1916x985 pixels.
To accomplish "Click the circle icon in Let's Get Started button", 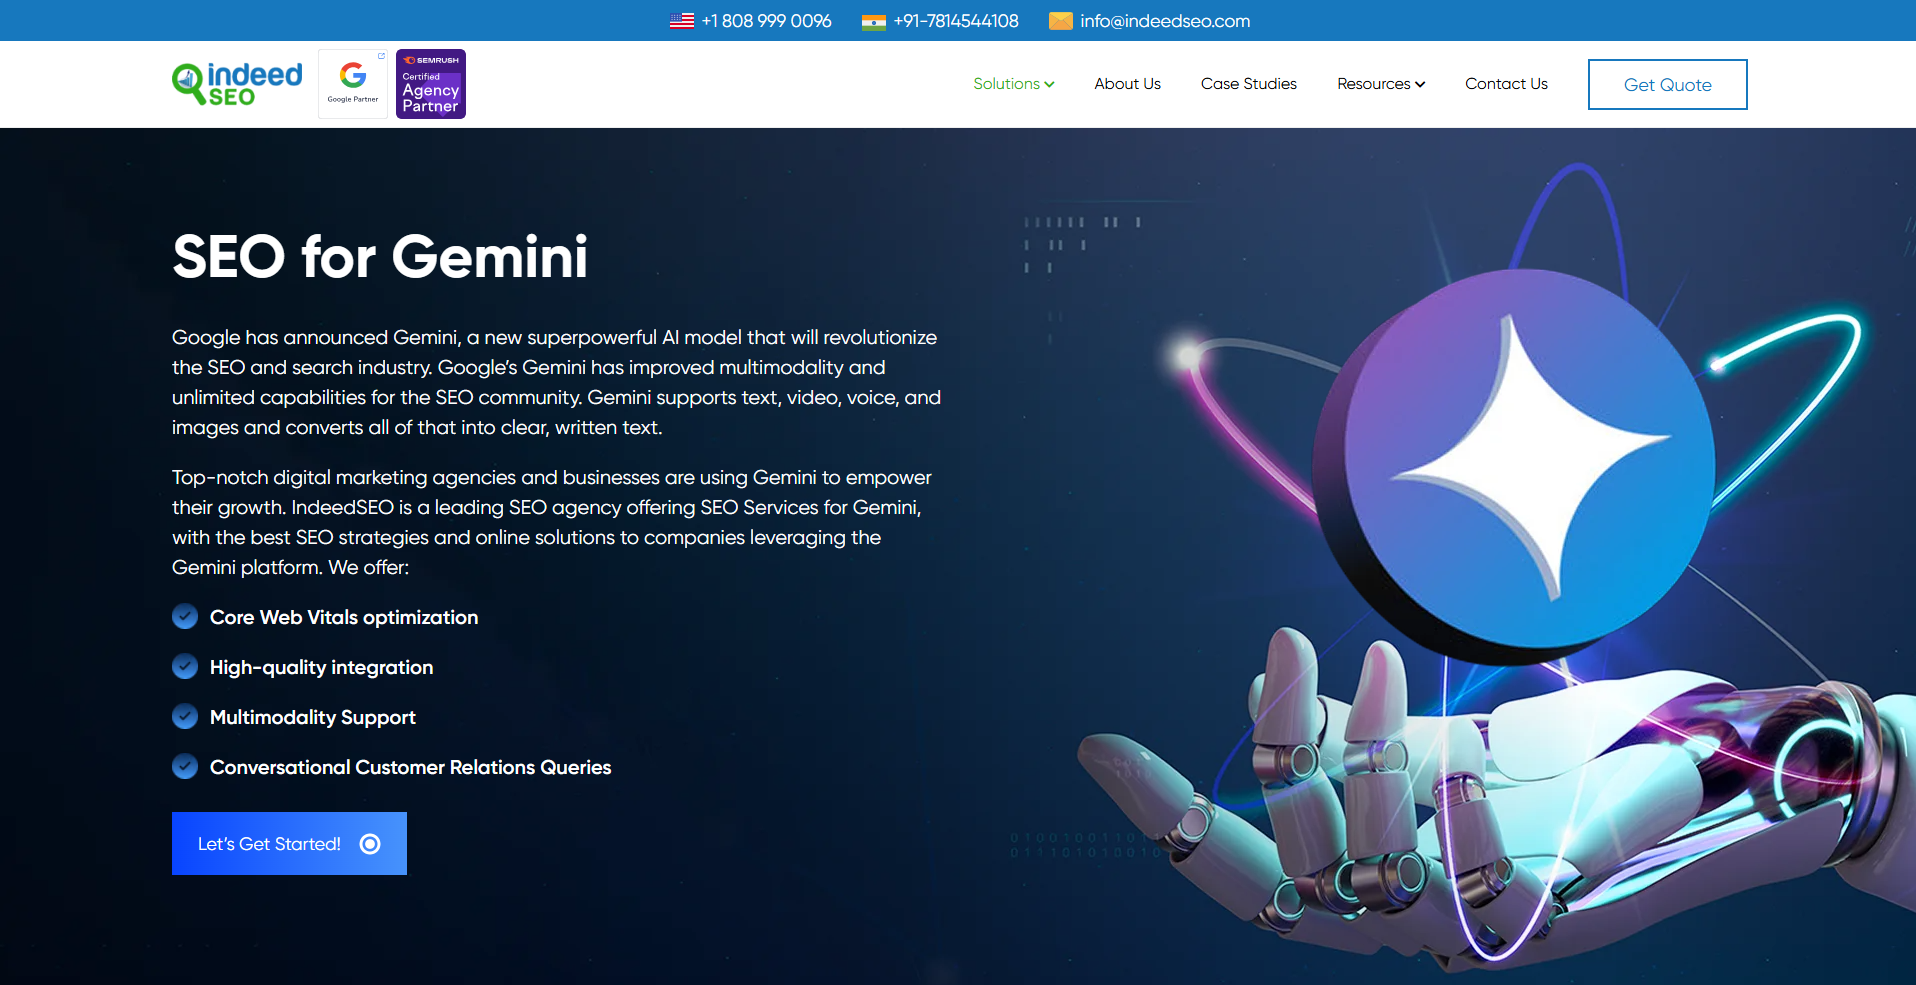I will coord(370,844).
